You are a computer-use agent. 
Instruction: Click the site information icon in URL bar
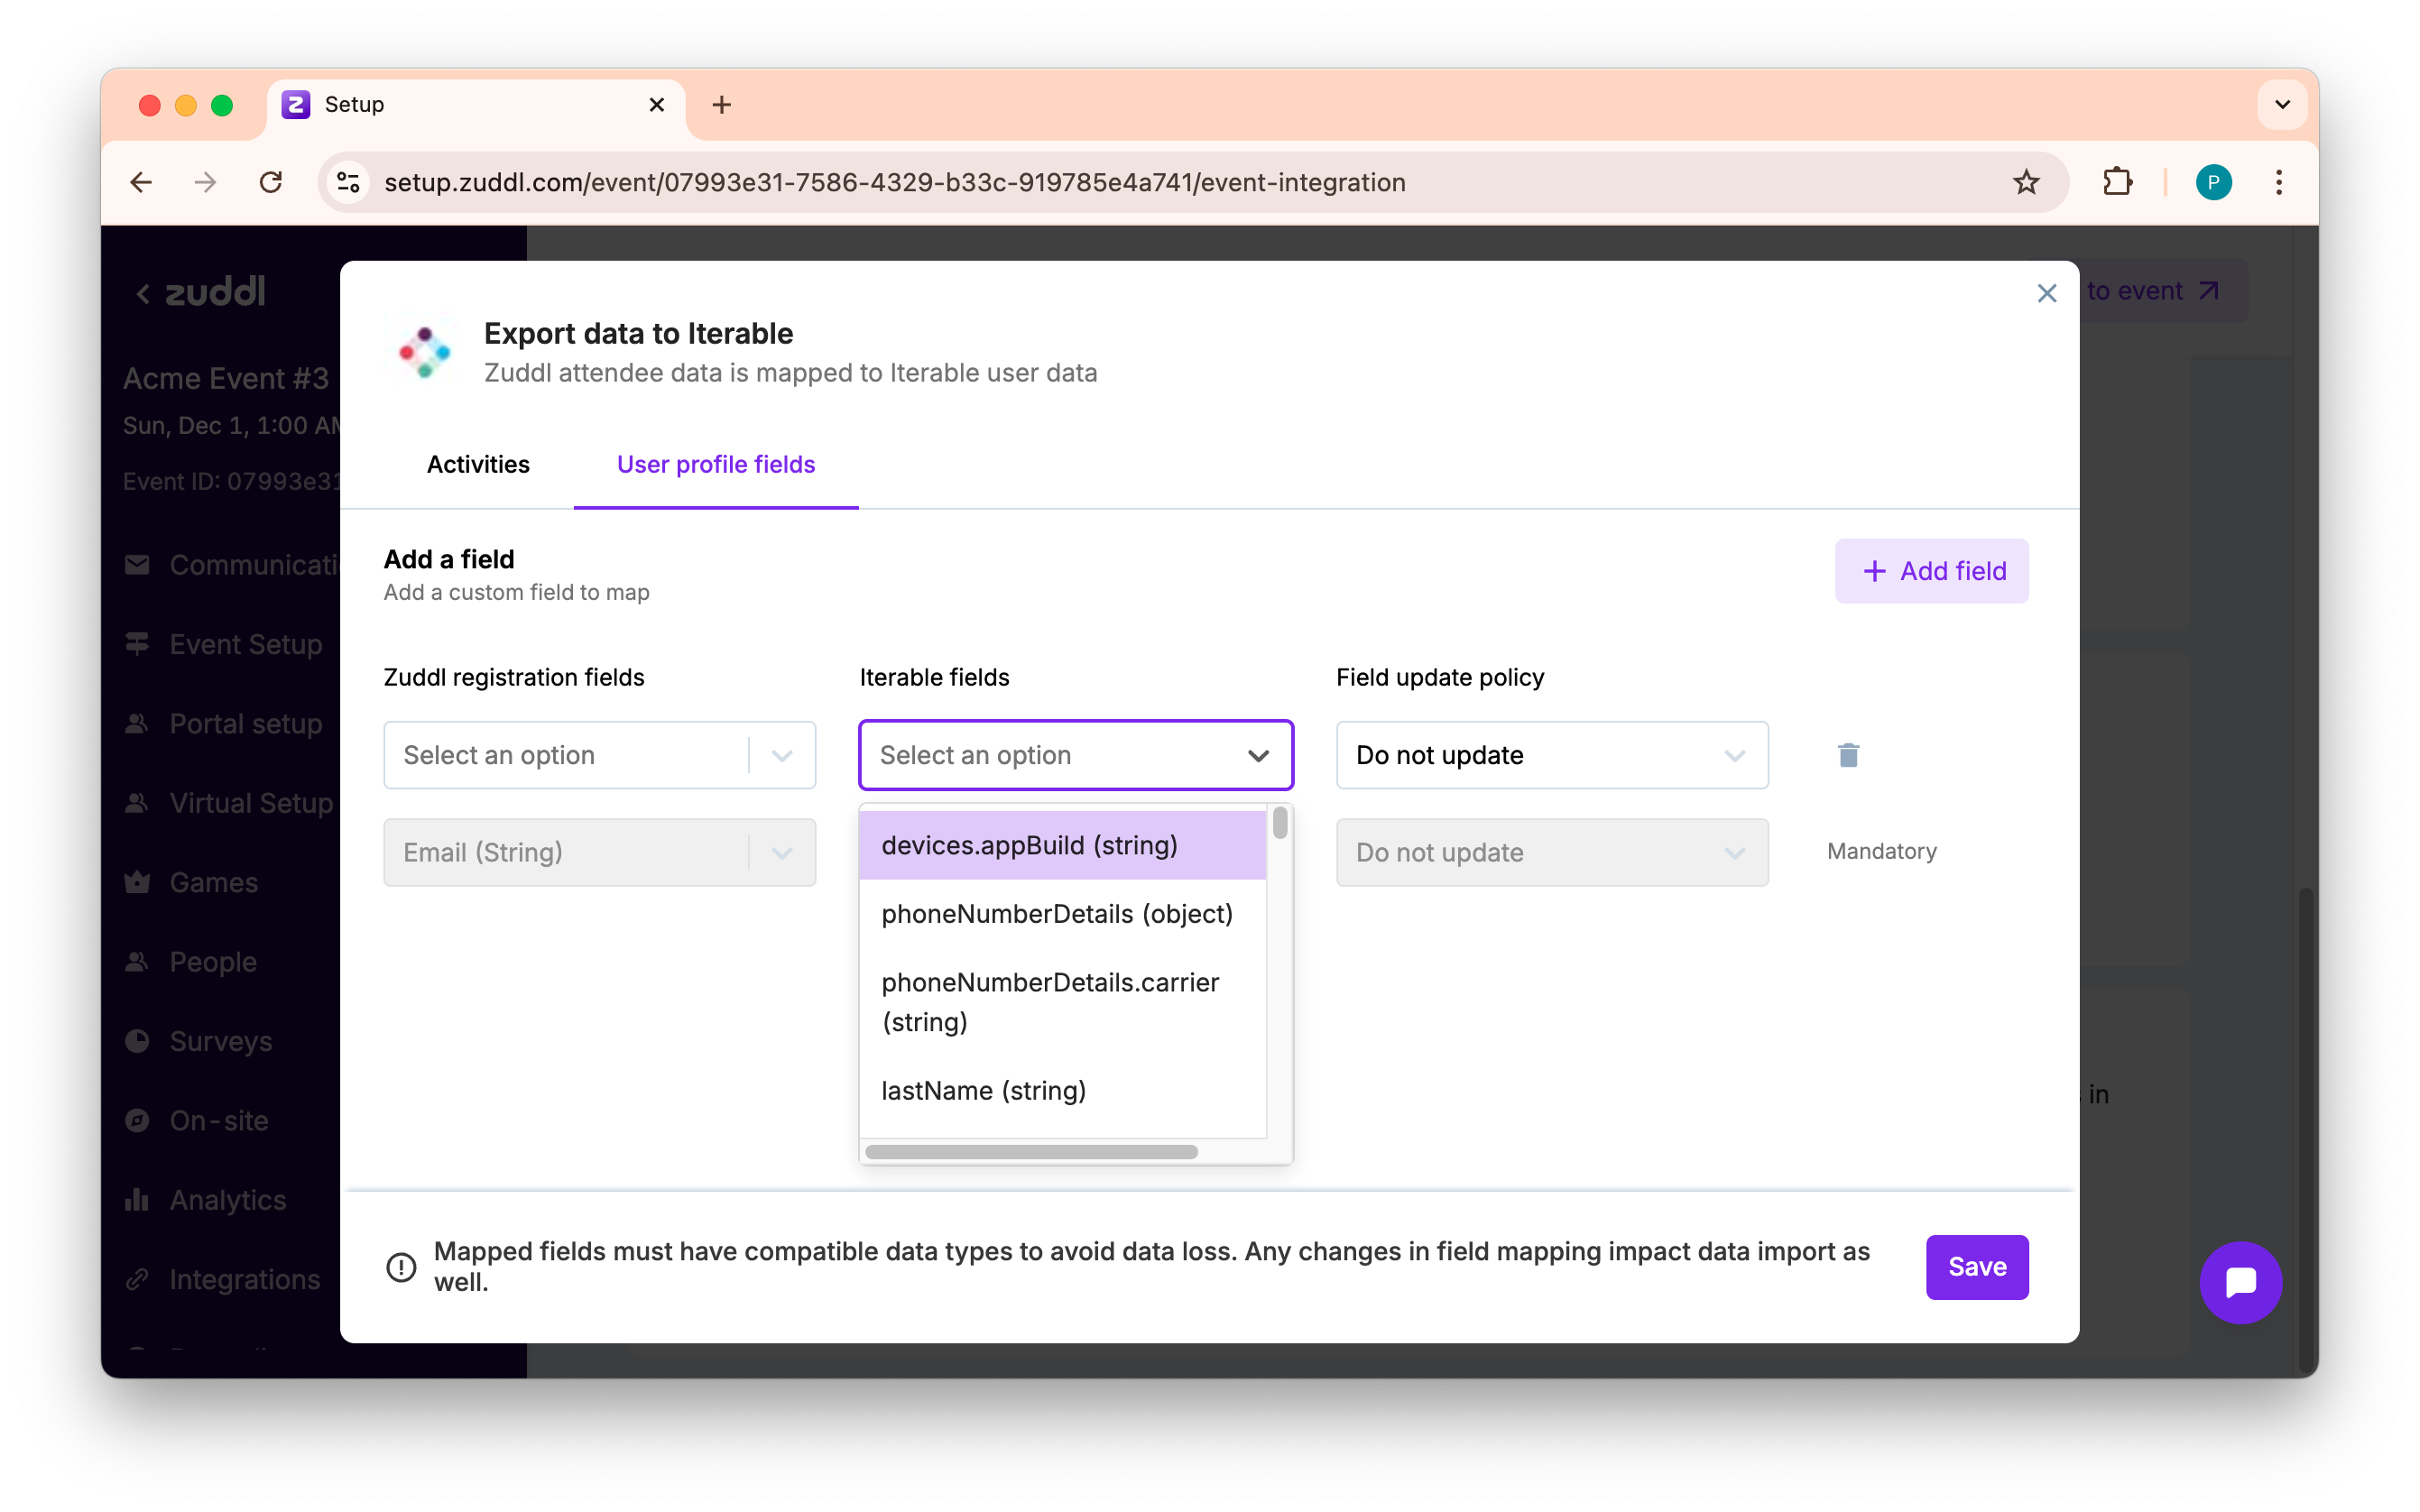348,182
